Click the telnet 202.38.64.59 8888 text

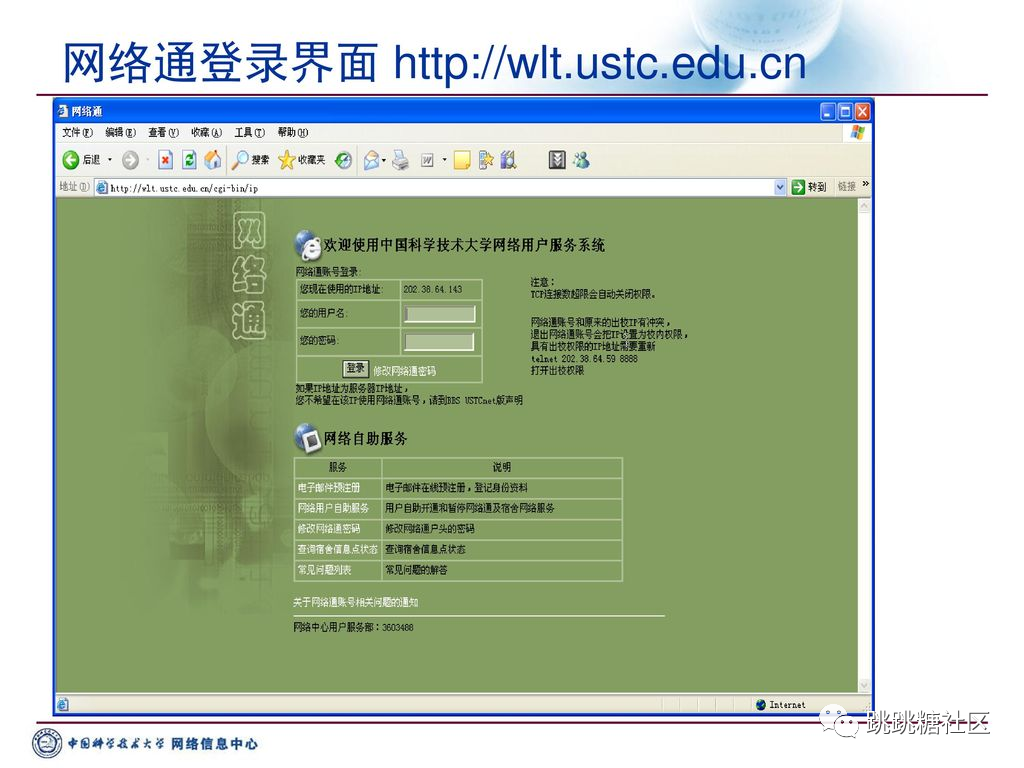[584, 359]
